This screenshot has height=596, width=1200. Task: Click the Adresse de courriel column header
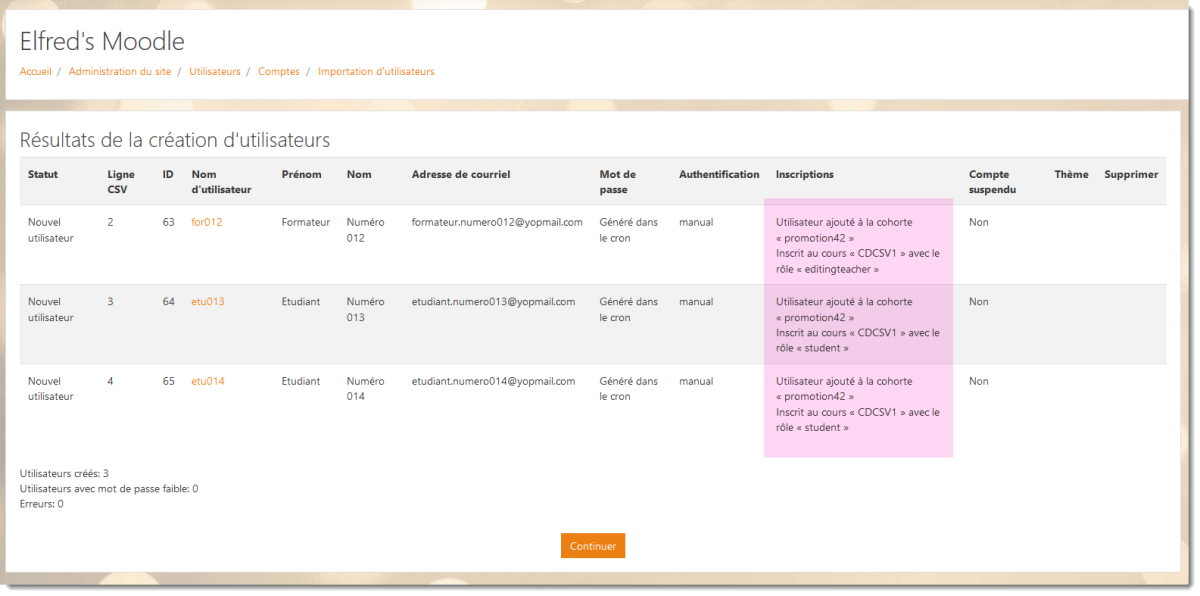461,174
